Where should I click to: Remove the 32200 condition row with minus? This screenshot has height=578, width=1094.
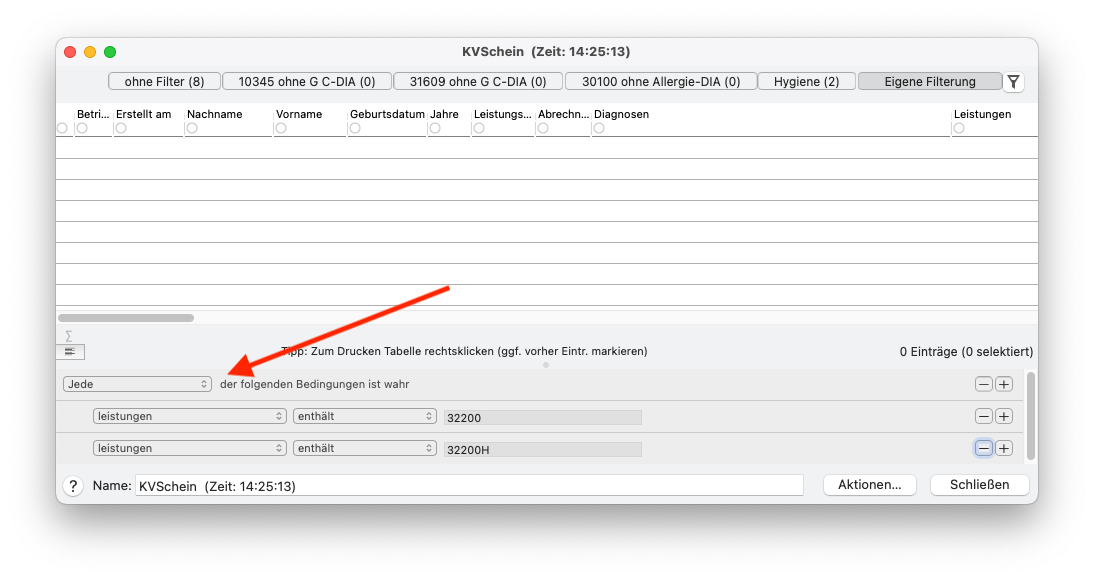click(984, 416)
